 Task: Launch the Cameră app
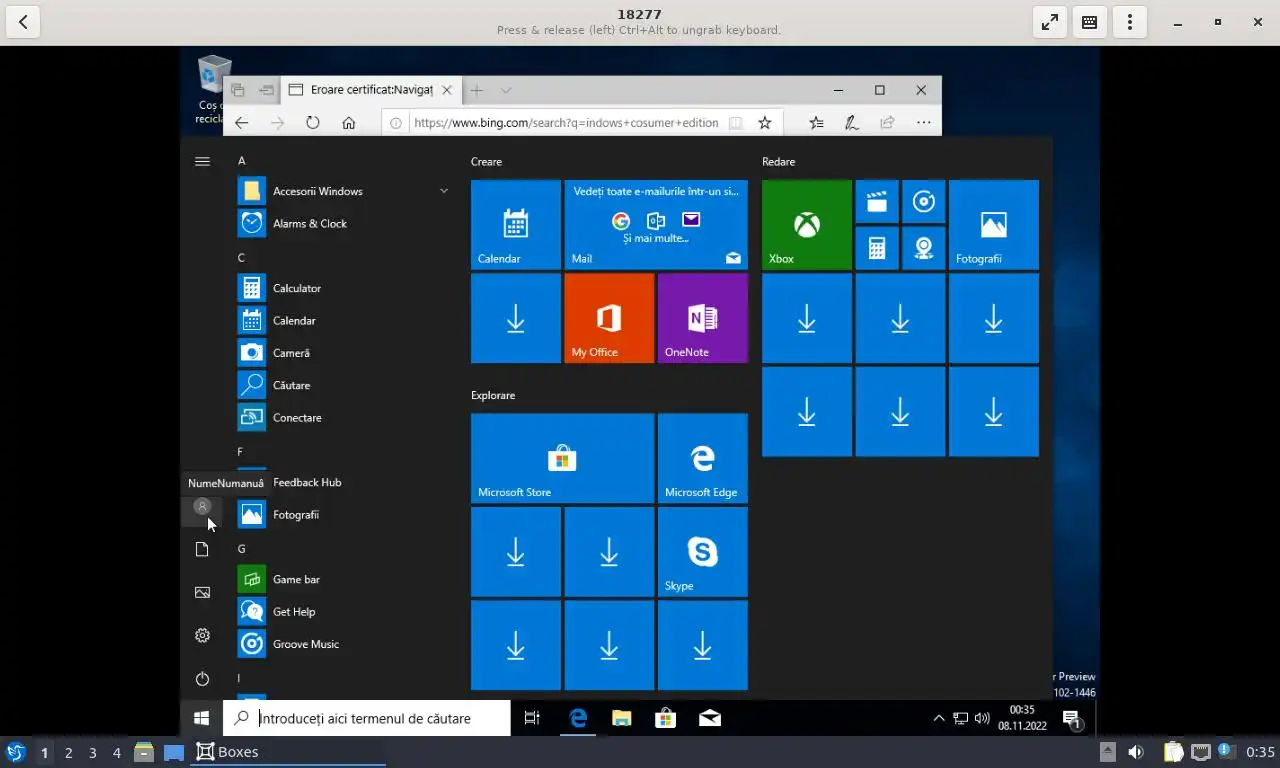[342, 353]
